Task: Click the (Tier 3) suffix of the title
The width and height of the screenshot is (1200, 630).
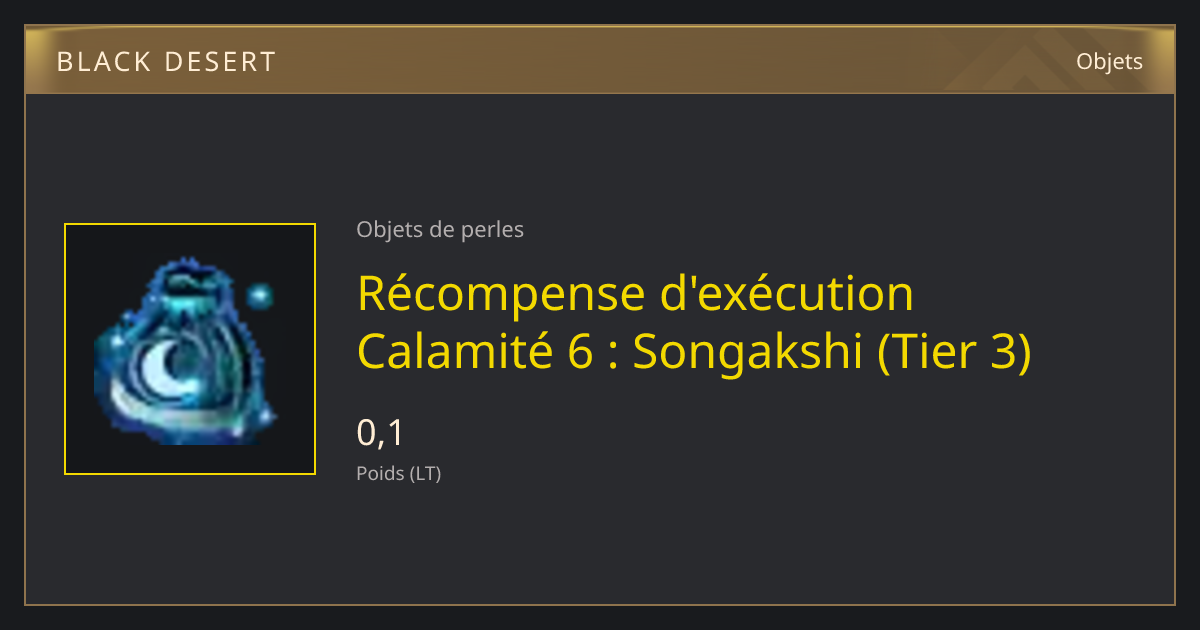Action: tap(954, 353)
